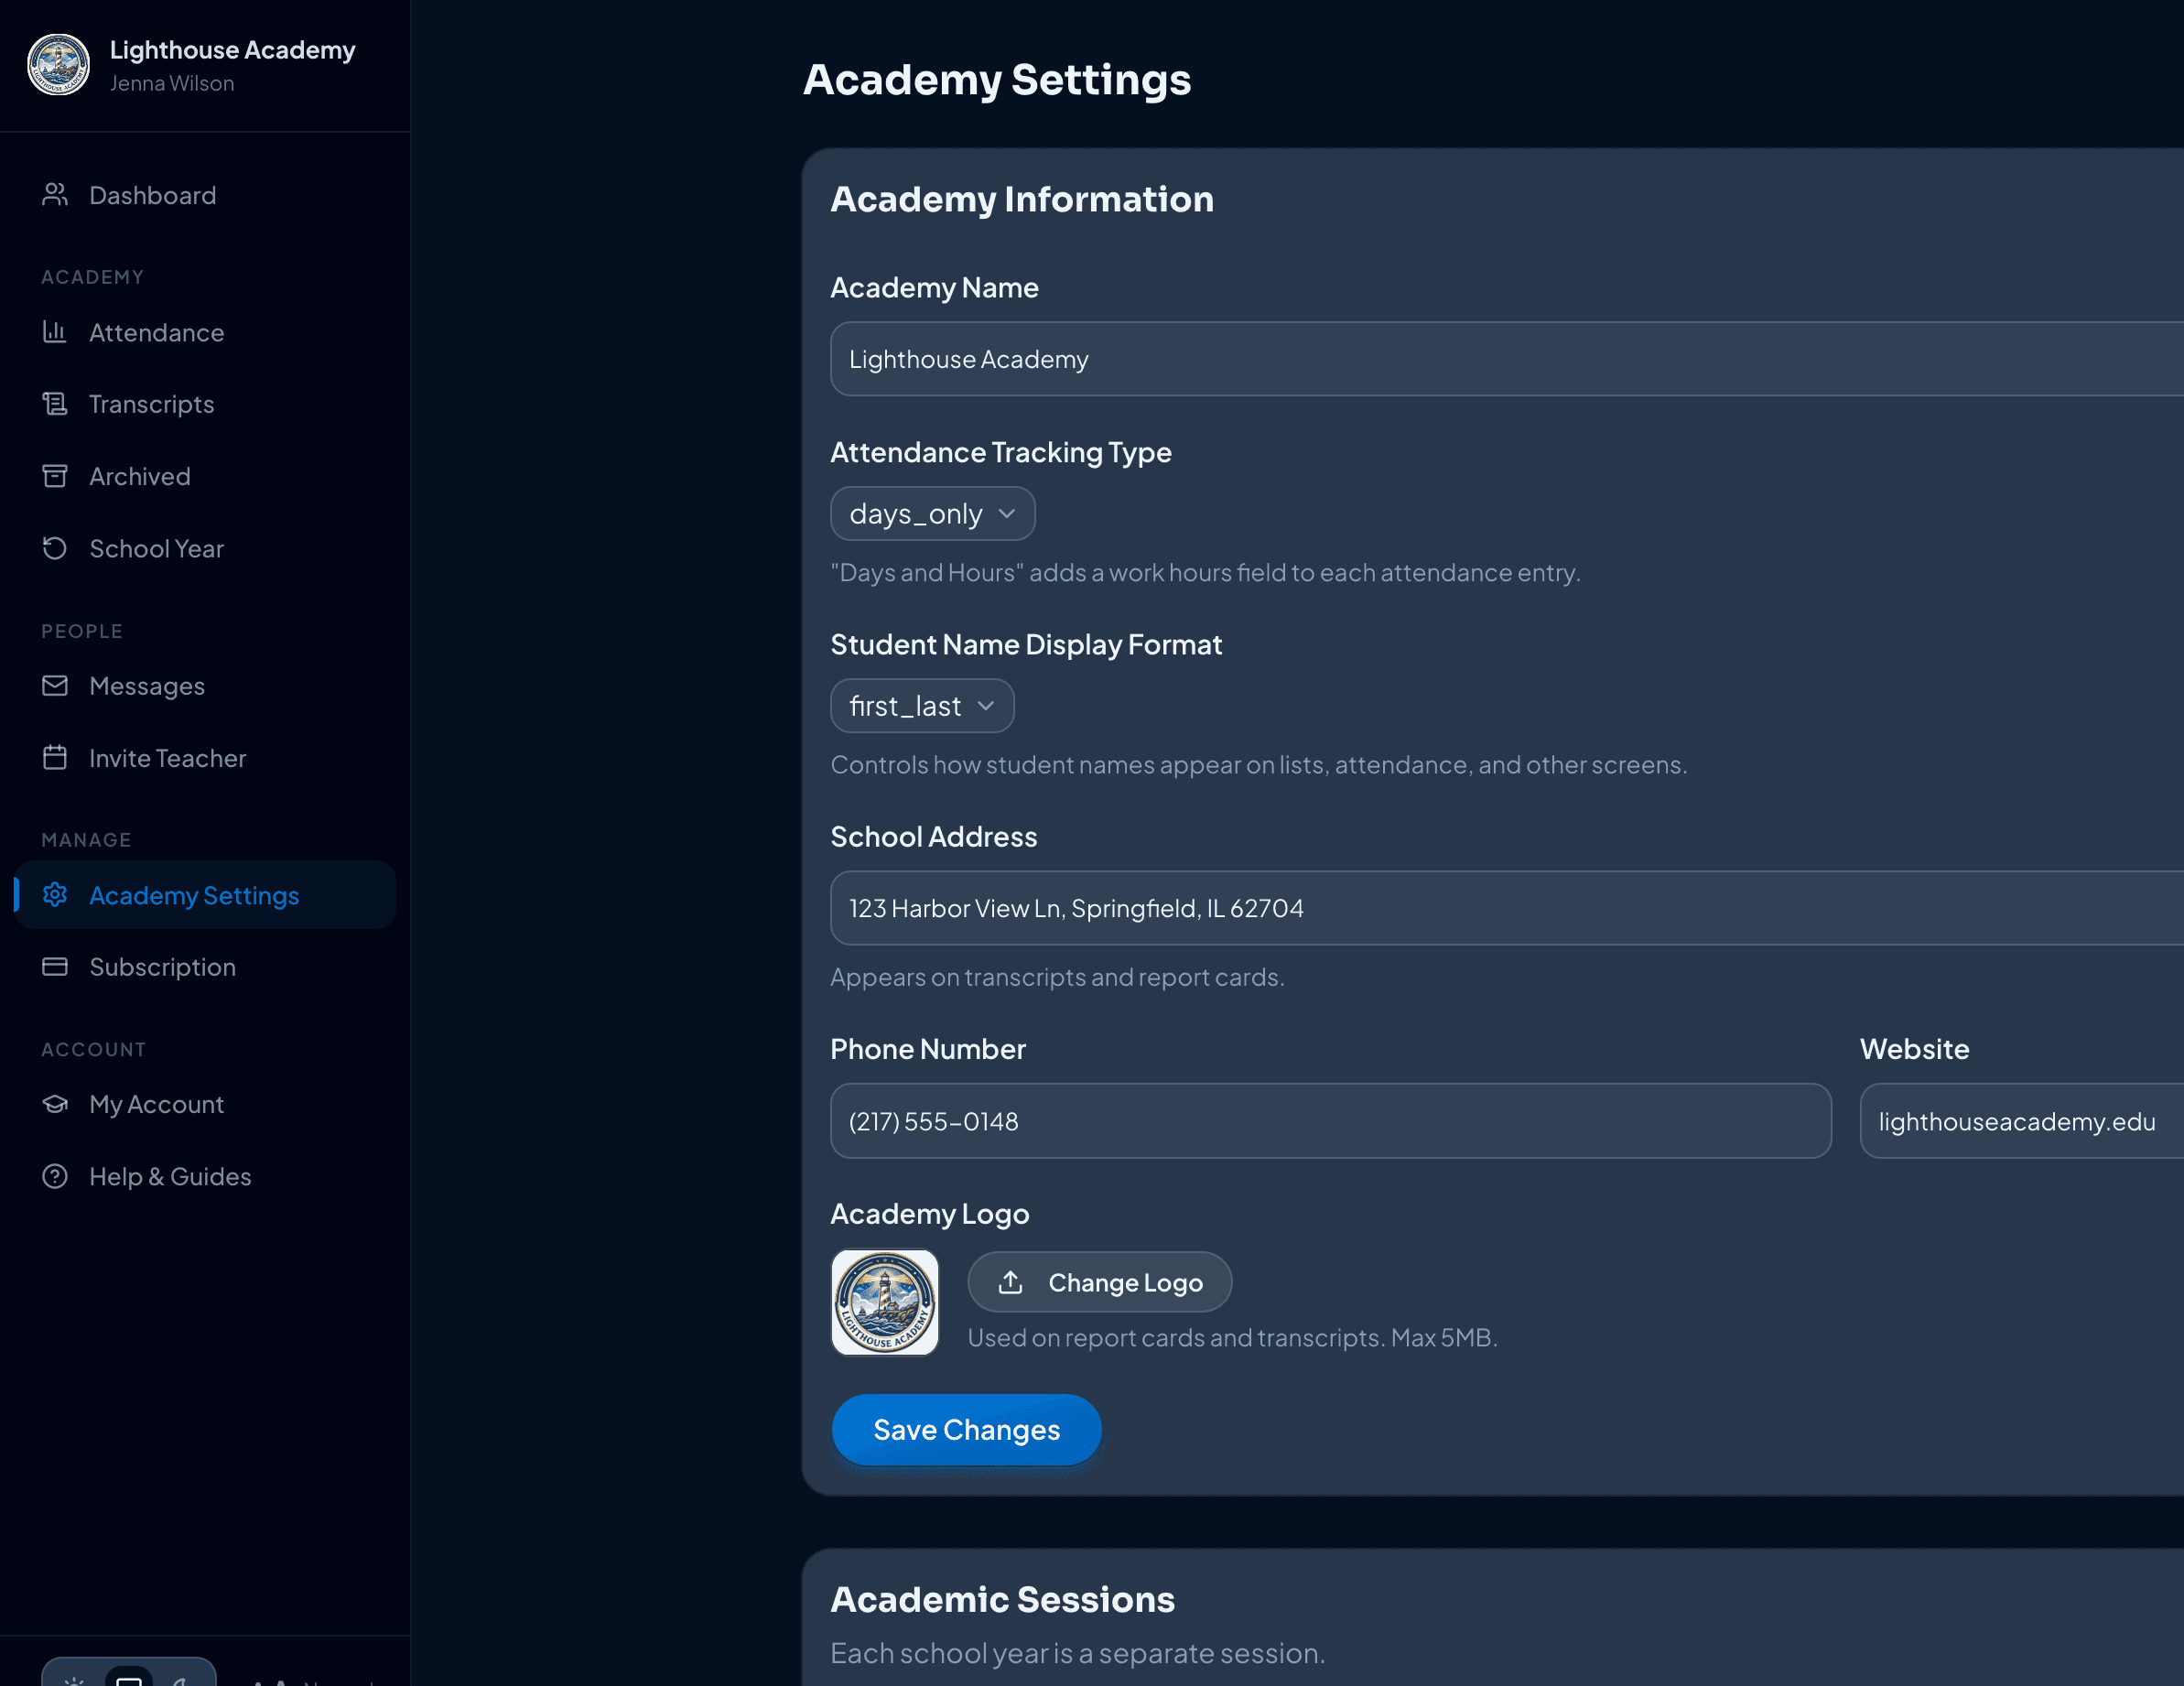Expand the first_last name format dropdown

921,706
